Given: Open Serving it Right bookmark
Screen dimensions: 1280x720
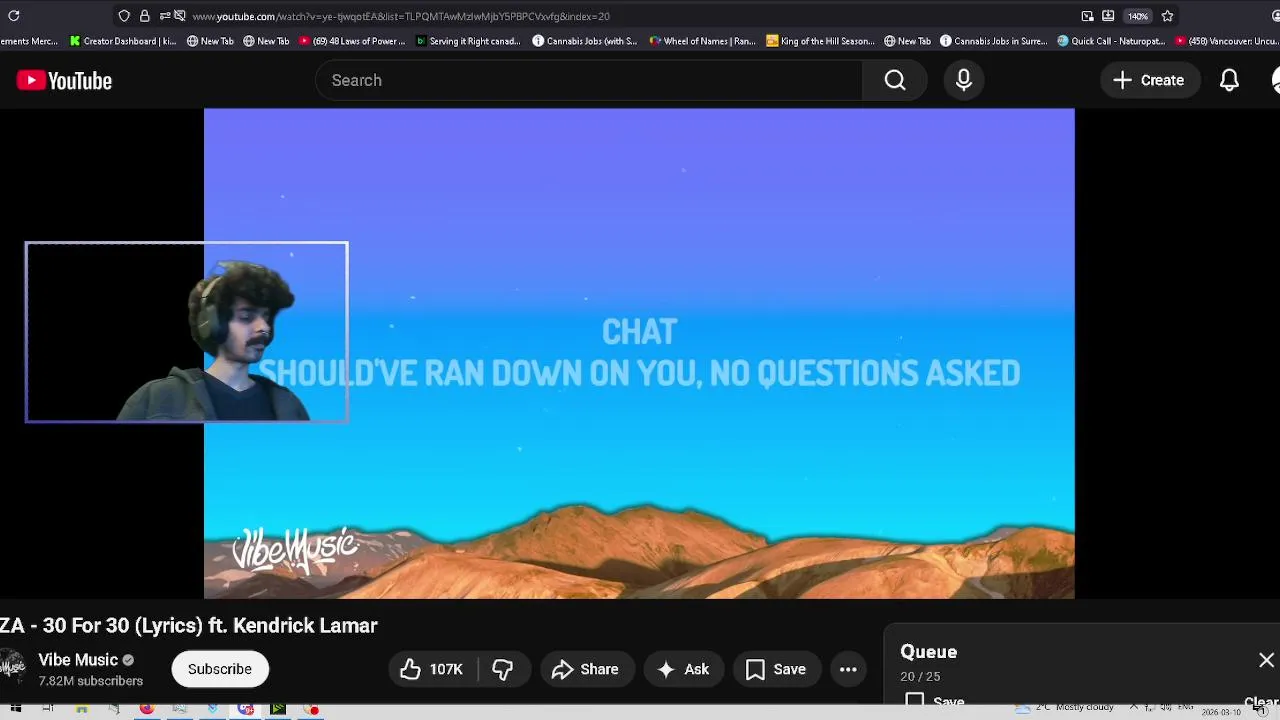Looking at the screenshot, I should (x=468, y=41).
